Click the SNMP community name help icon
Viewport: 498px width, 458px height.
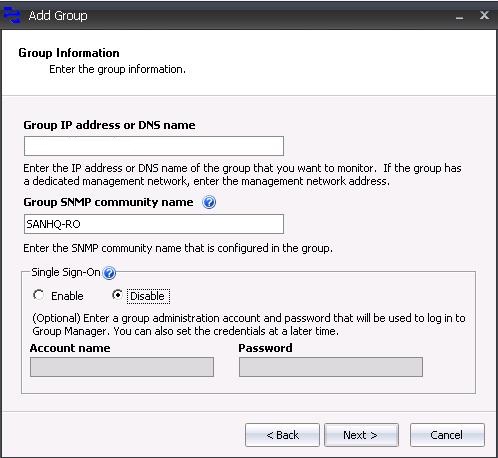[x=209, y=202]
